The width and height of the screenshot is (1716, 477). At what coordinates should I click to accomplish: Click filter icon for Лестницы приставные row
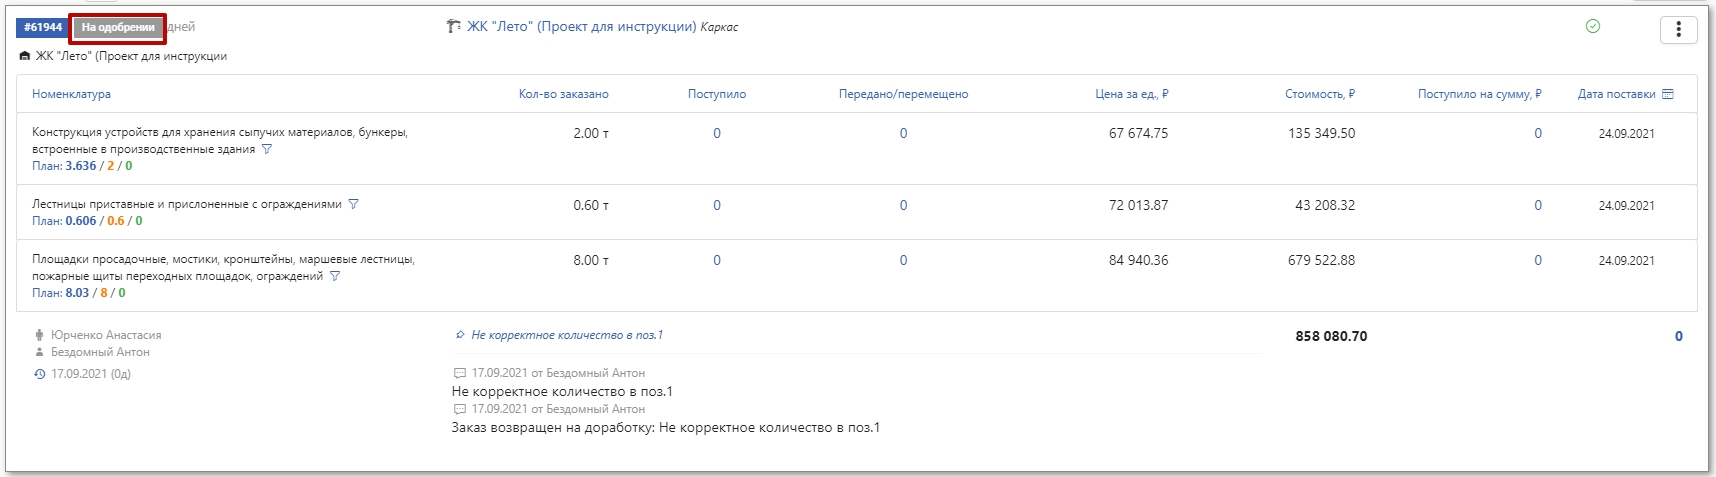click(x=353, y=204)
